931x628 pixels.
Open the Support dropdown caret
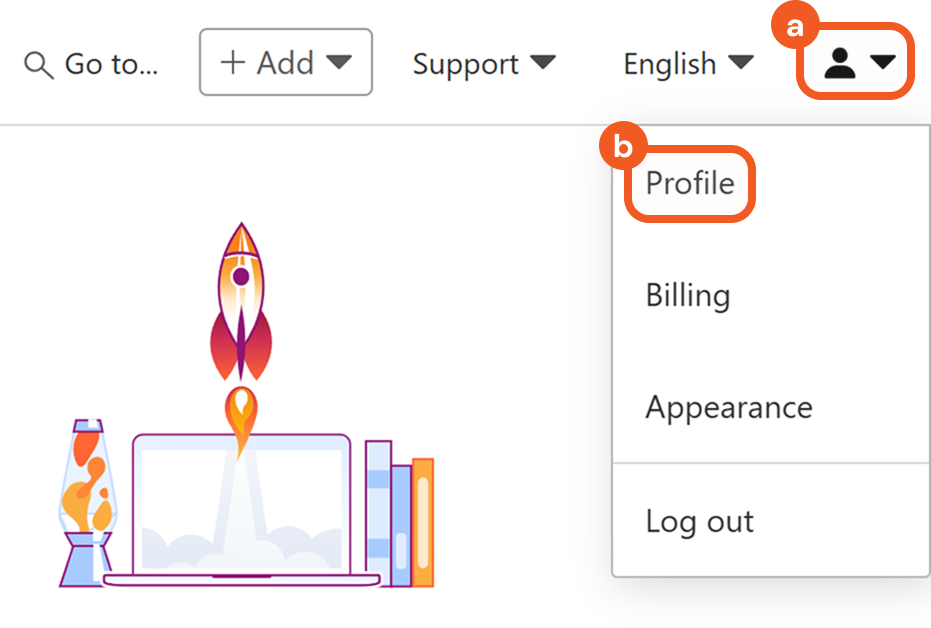(543, 63)
